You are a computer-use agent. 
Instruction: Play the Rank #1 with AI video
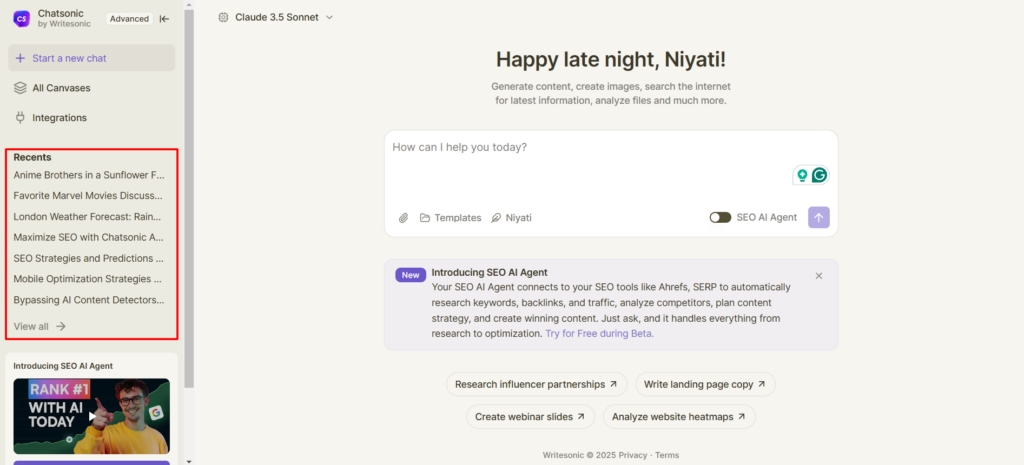point(92,416)
